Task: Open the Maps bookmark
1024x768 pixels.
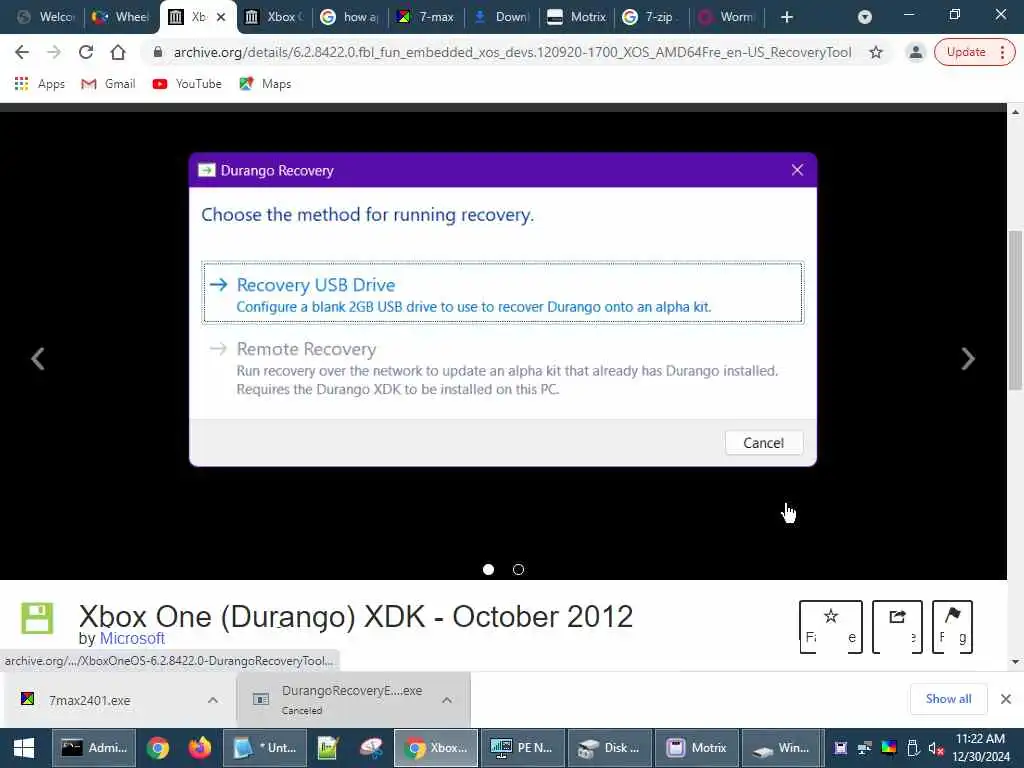Action: tap(266, 84)
